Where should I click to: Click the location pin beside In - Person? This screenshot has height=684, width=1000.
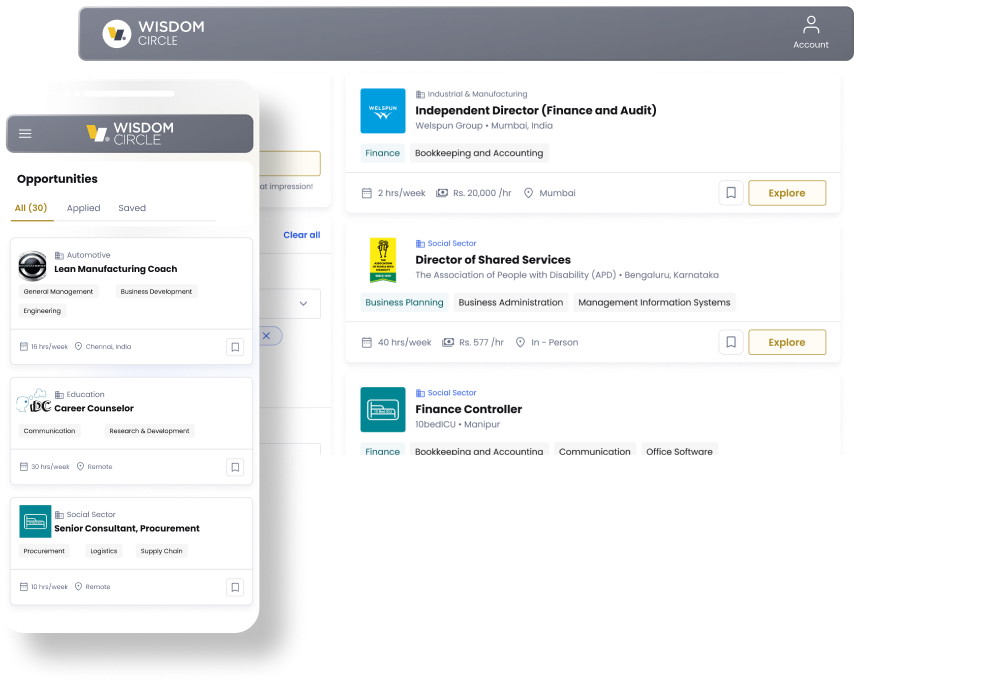pyautogui.click(x=520, y=342)
